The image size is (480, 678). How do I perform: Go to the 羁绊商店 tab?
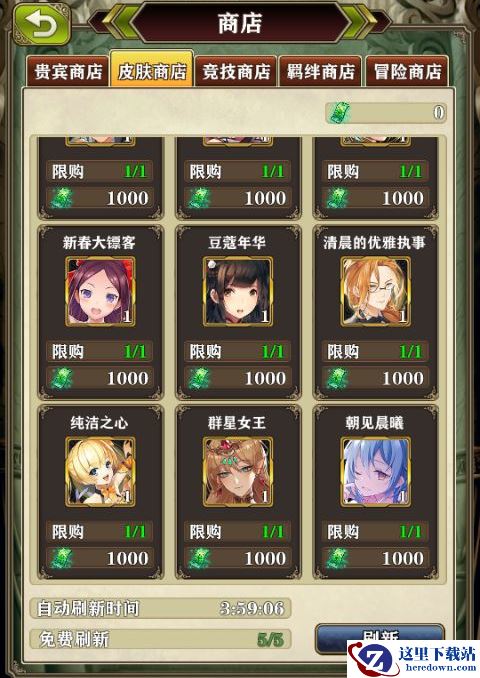[320, 71]
